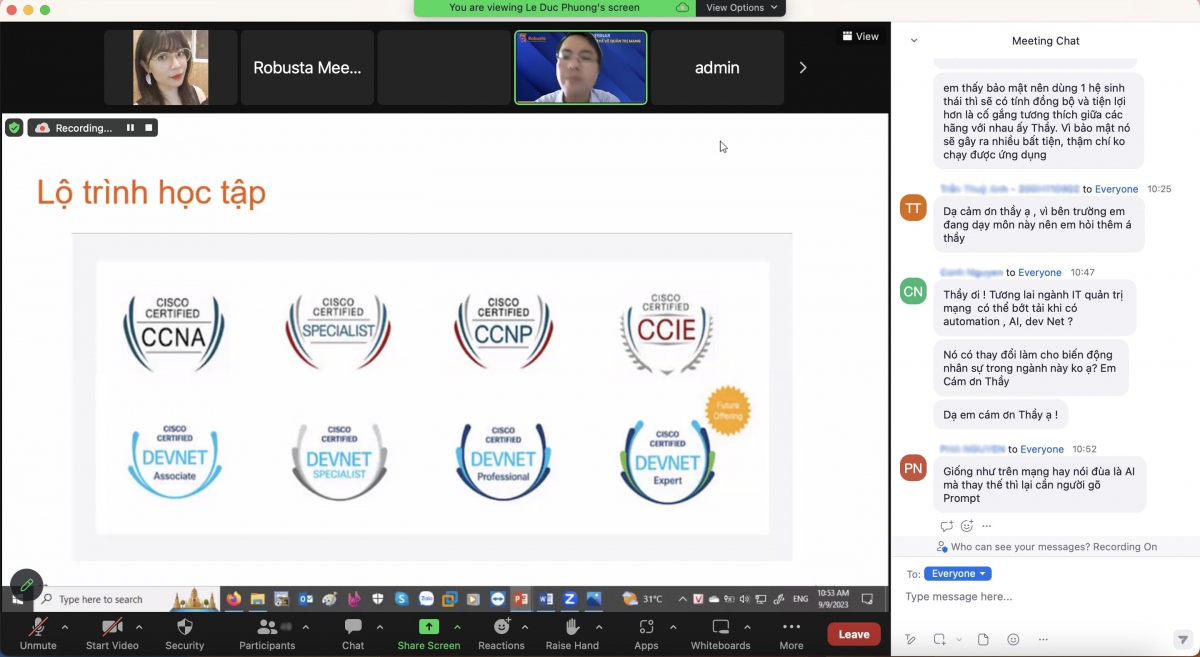Toggle the Chat panel from the toolbar
The width and height of the screenshot is (1200, 657).
[353, 633]
